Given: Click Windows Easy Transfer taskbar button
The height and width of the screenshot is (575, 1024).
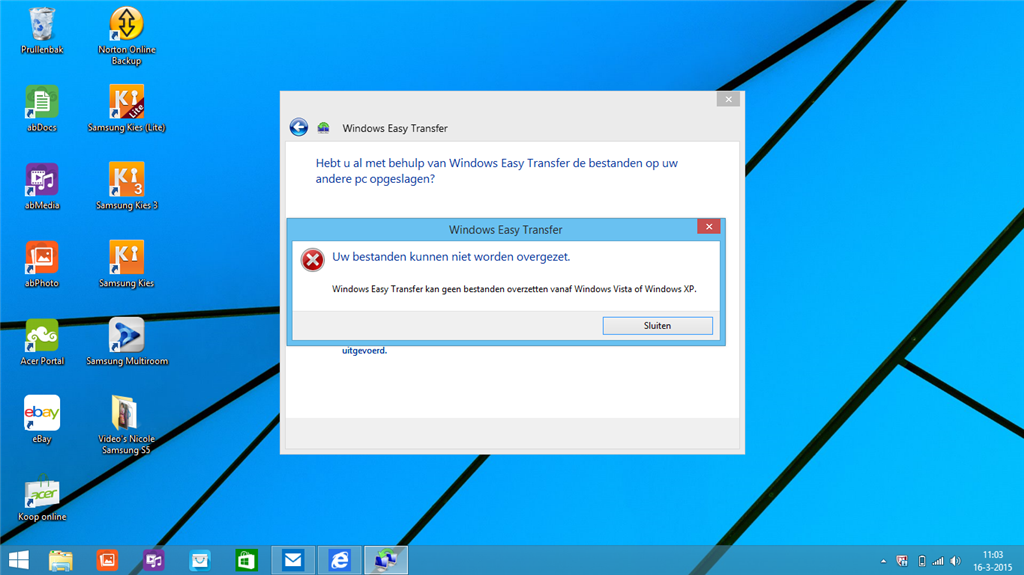Looking at the screenshot, I should point(386,561).
